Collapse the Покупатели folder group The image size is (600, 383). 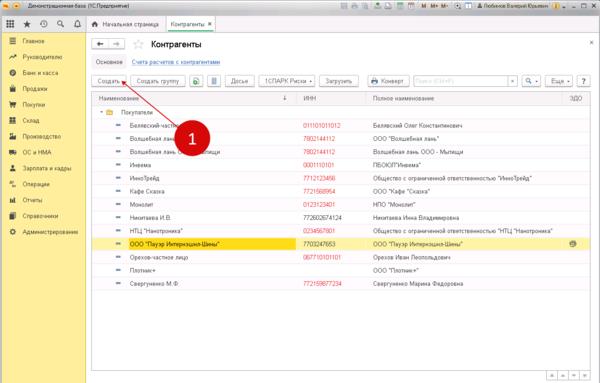point(101,112)
